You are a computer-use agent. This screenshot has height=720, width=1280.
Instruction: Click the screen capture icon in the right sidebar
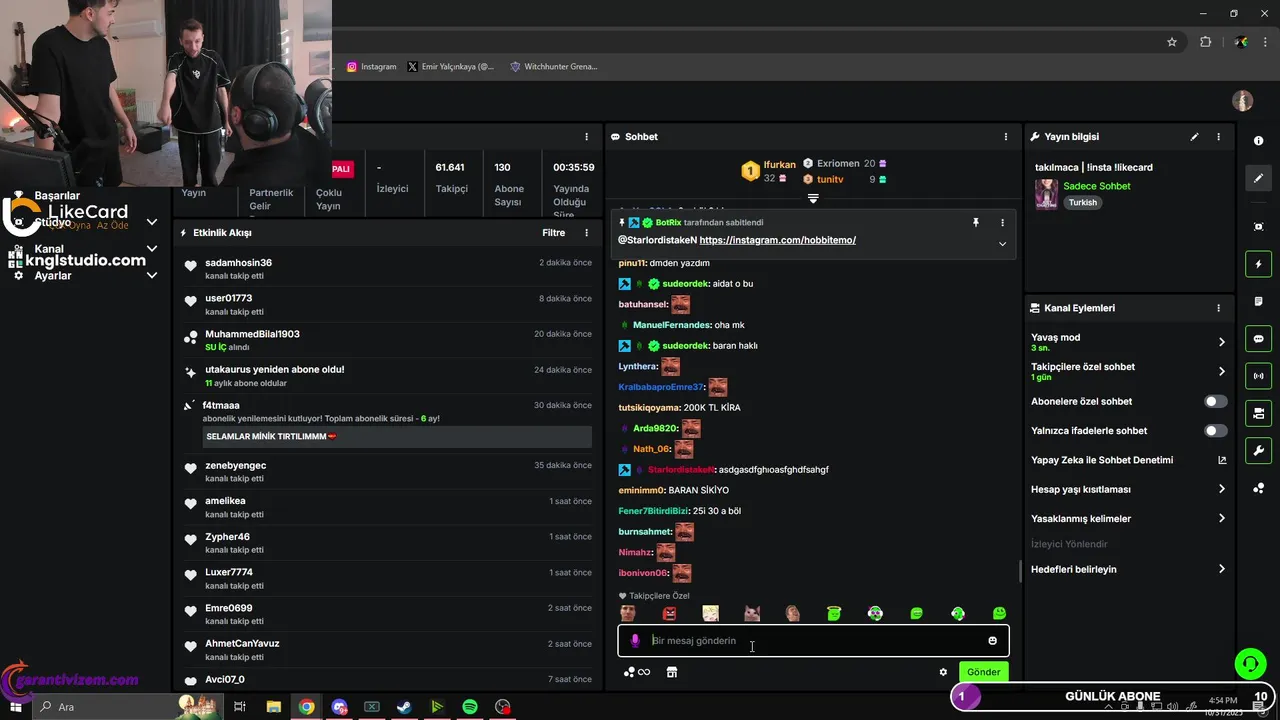[1258, 227]
